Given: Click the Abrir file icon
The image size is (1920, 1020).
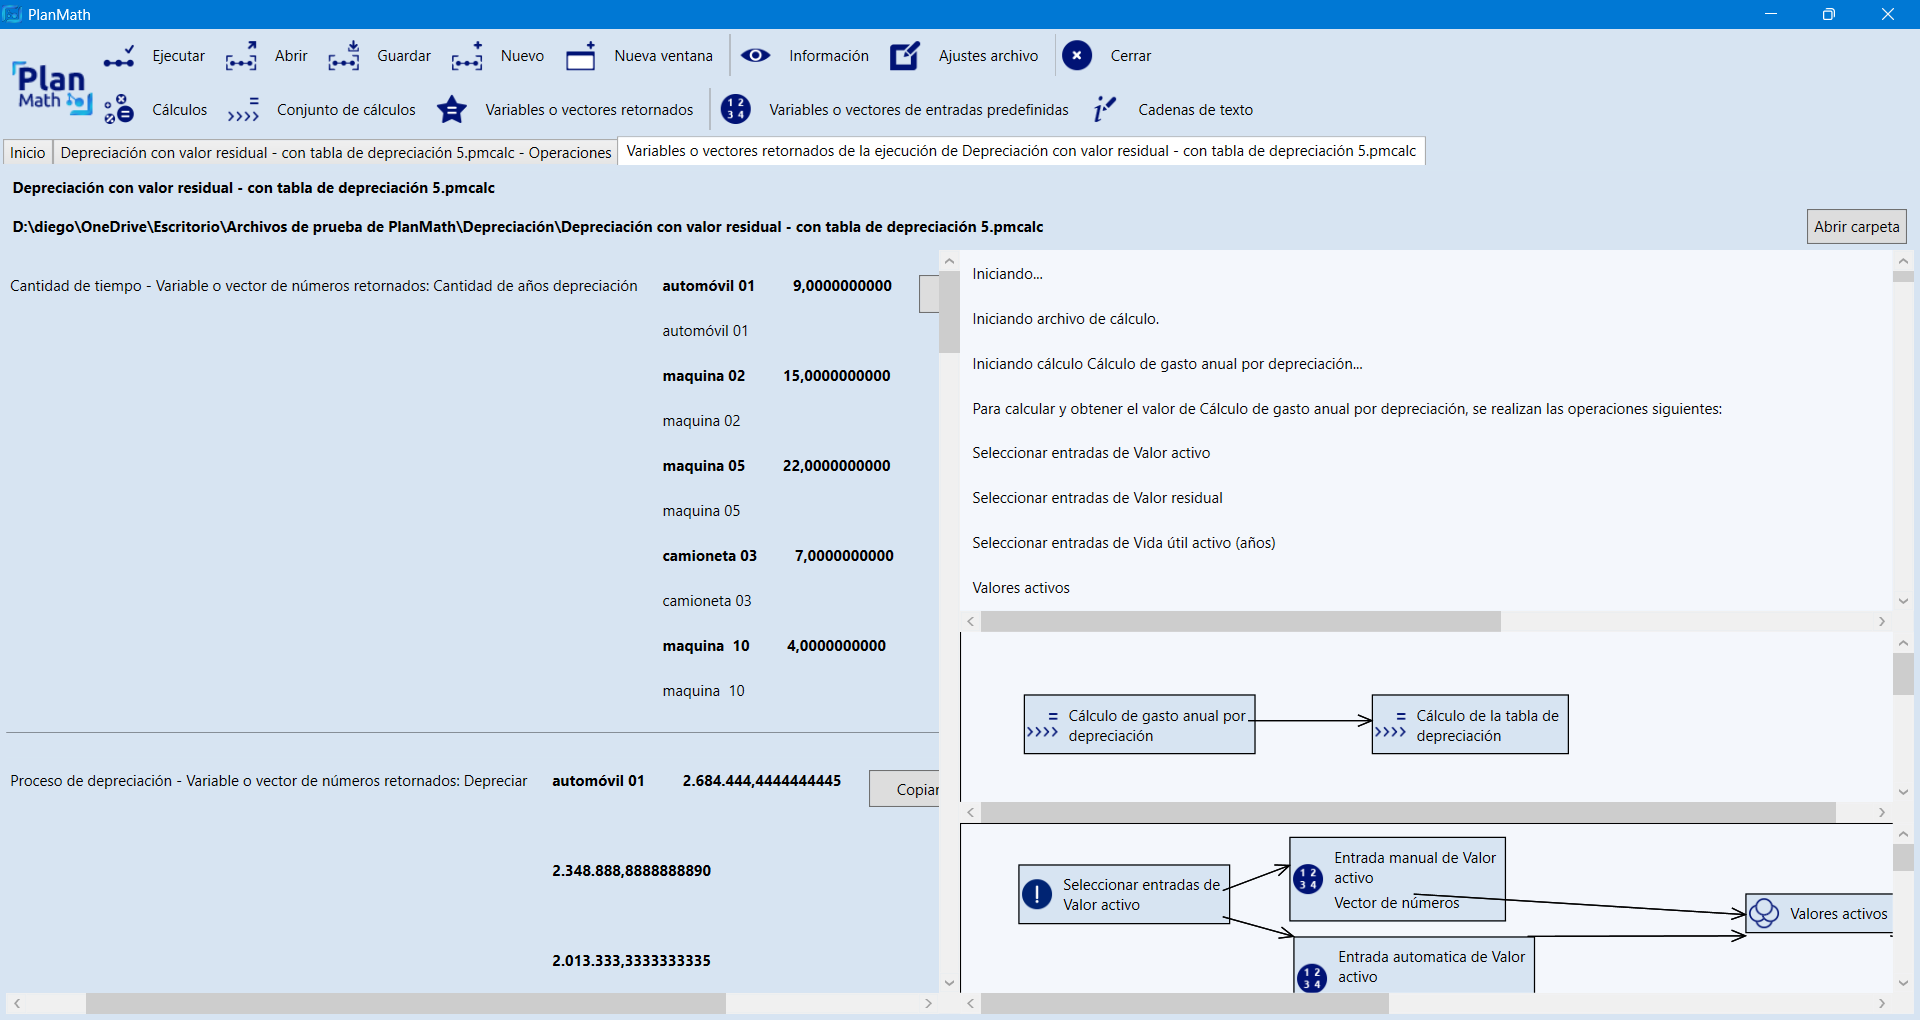Looking at the screenshot, I should click(241, 56).
